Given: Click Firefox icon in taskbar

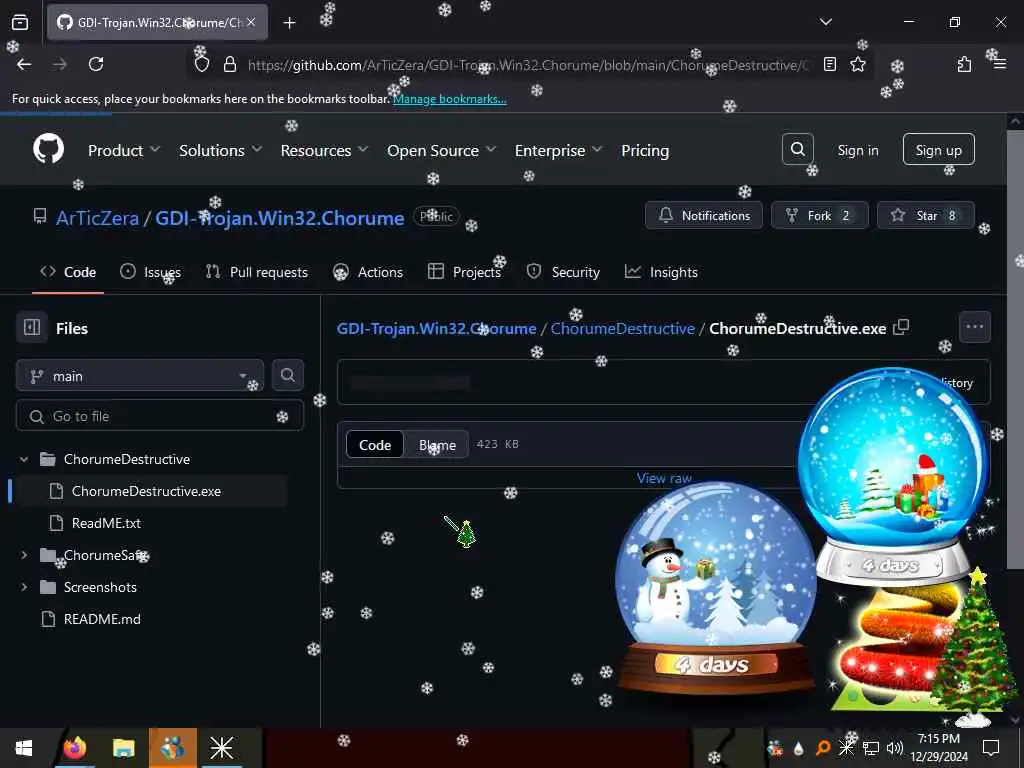Looking at the screenshot, I should pos(75,748).
